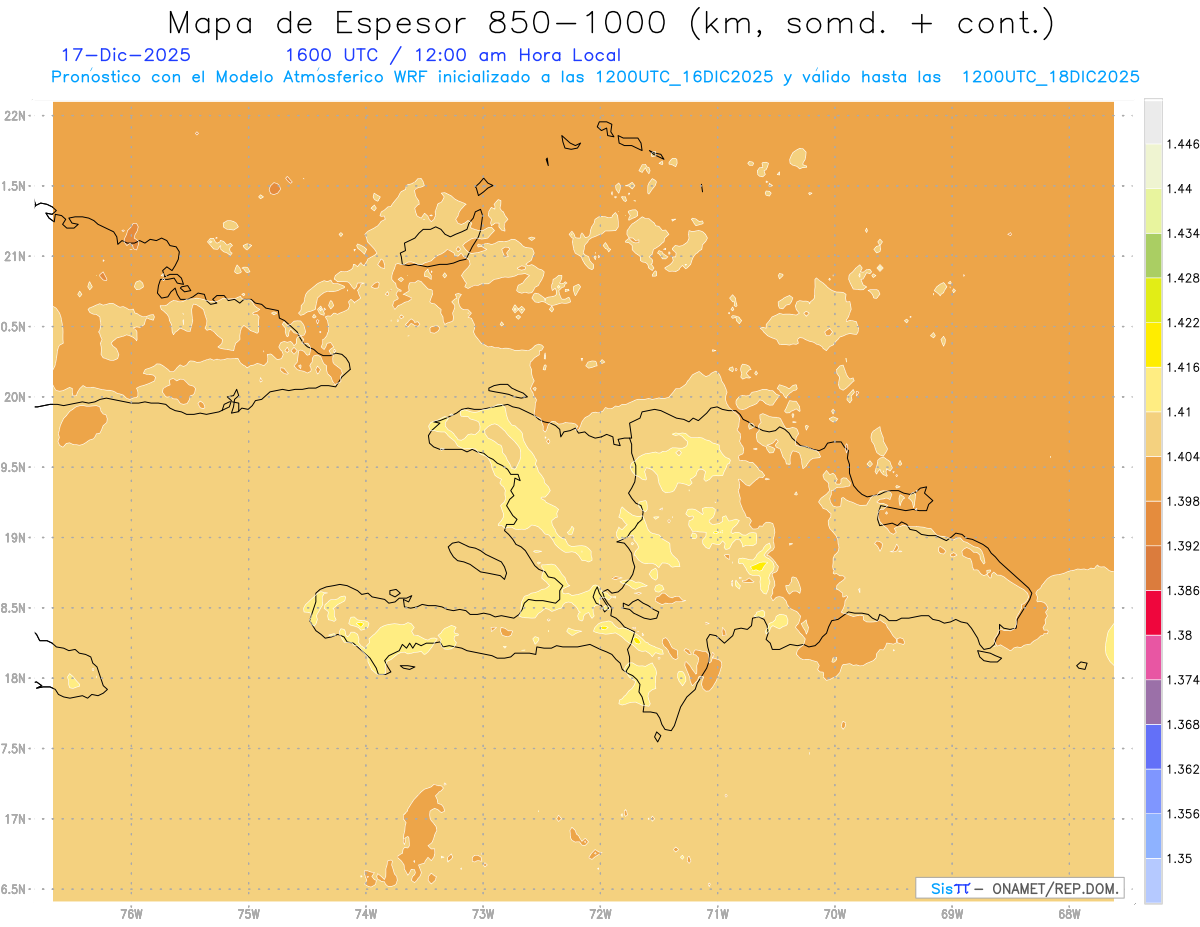Click the legend value 1.434
This screenshot has height=927, width=1200.
click(x=1185, y=233)
